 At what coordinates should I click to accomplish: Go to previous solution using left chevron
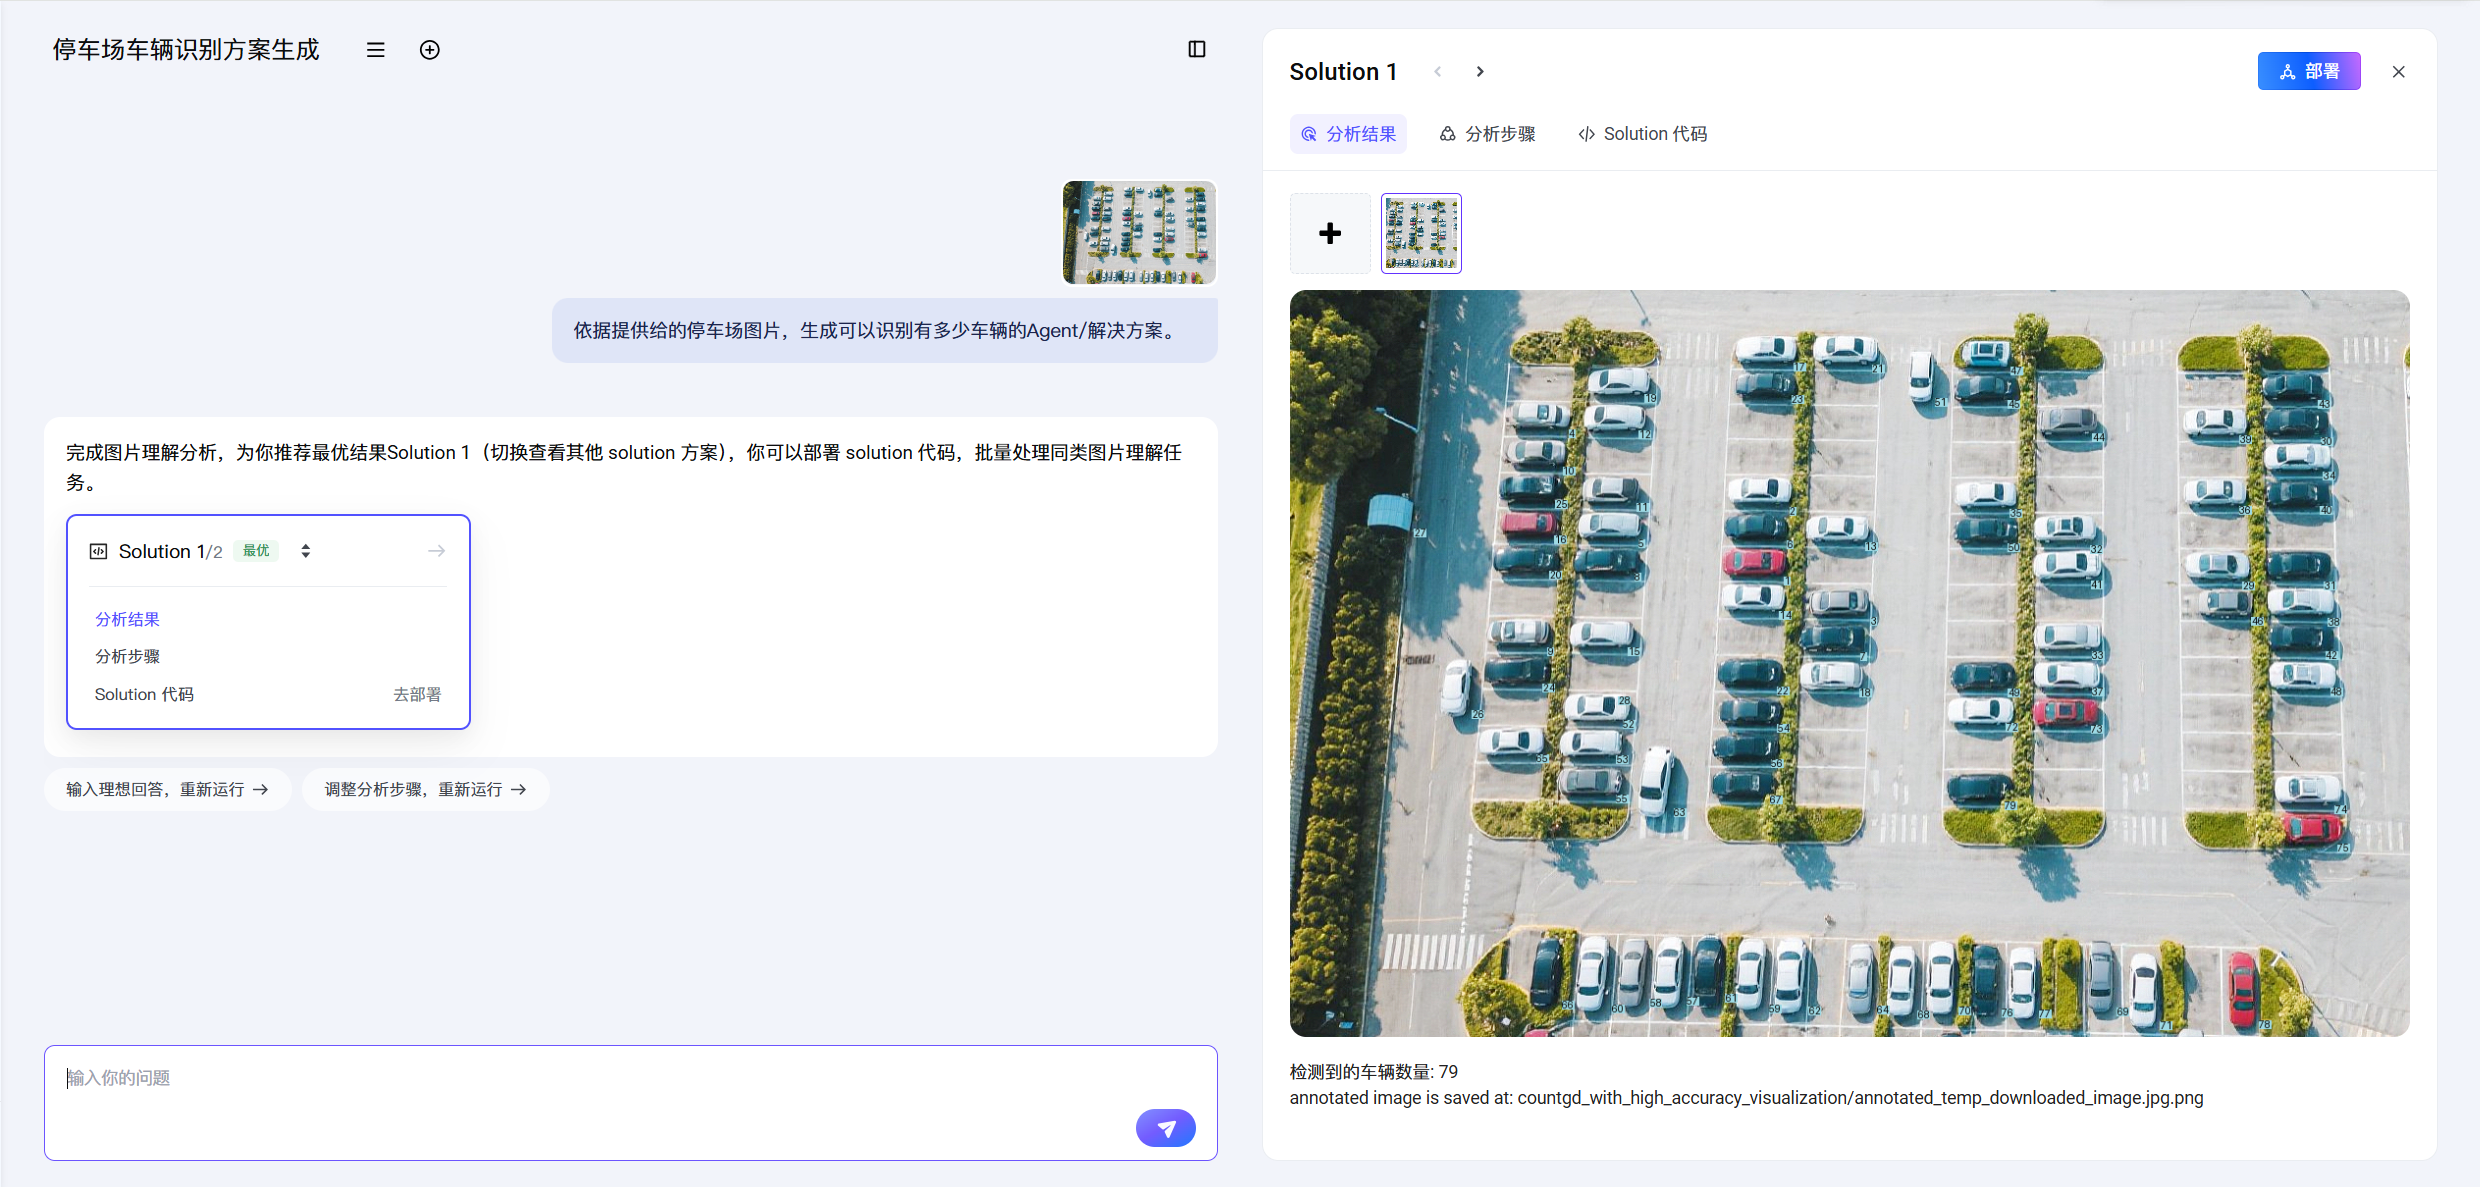click(x=1438, y=72)
